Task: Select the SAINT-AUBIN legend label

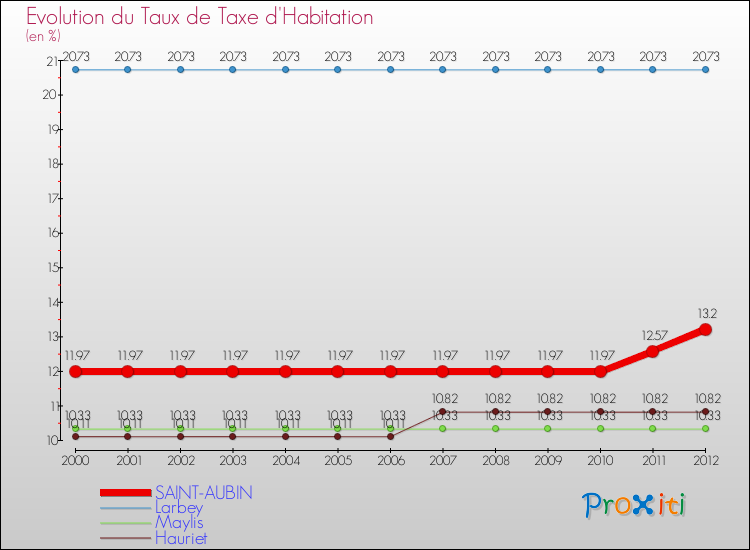Action: (204, 493)
